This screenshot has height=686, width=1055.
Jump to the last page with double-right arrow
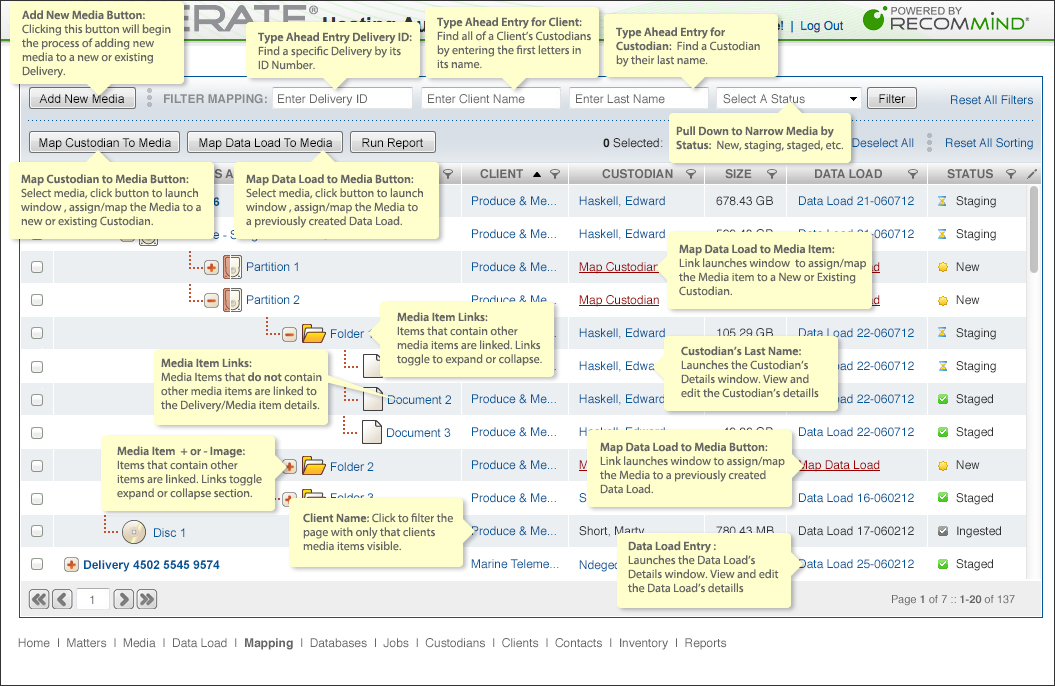click(147, 599)
